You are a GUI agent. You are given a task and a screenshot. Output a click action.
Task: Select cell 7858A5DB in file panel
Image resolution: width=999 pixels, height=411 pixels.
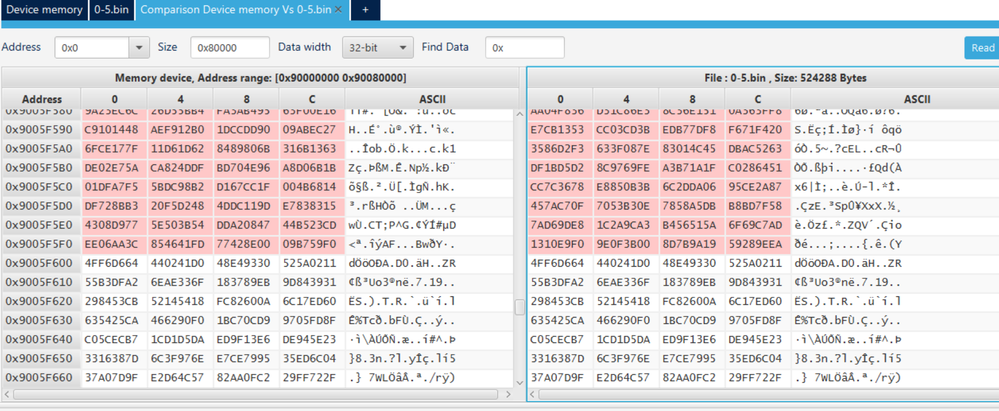point(692,206)
